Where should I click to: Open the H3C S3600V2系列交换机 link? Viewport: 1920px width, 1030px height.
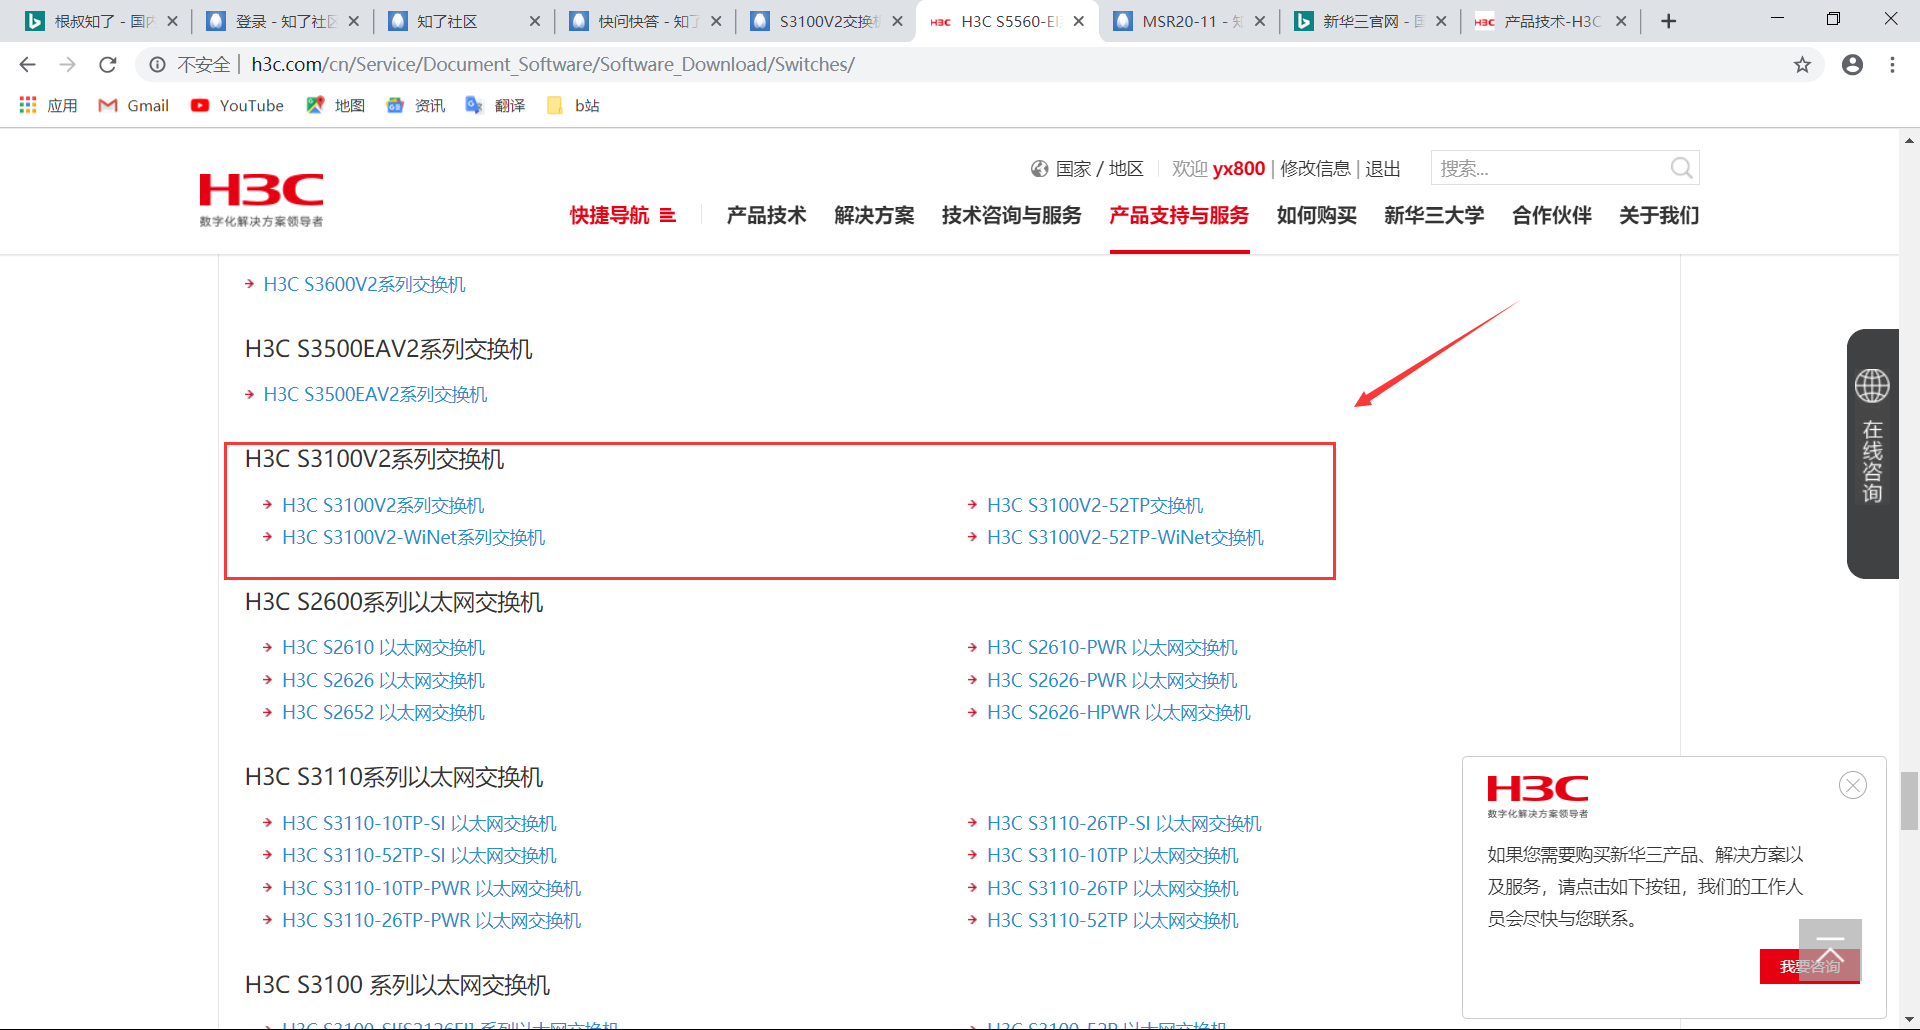coord(364,285)
